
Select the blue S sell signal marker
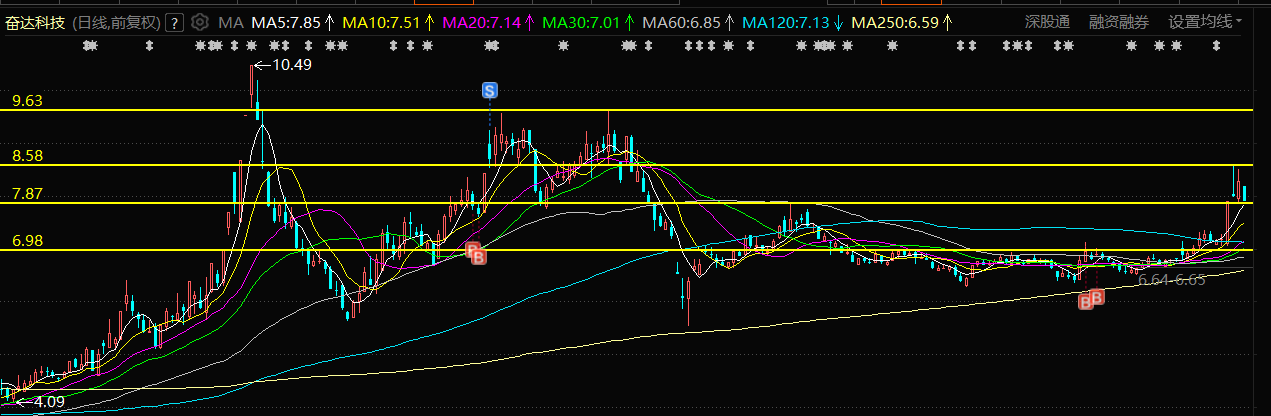(489, 91)
